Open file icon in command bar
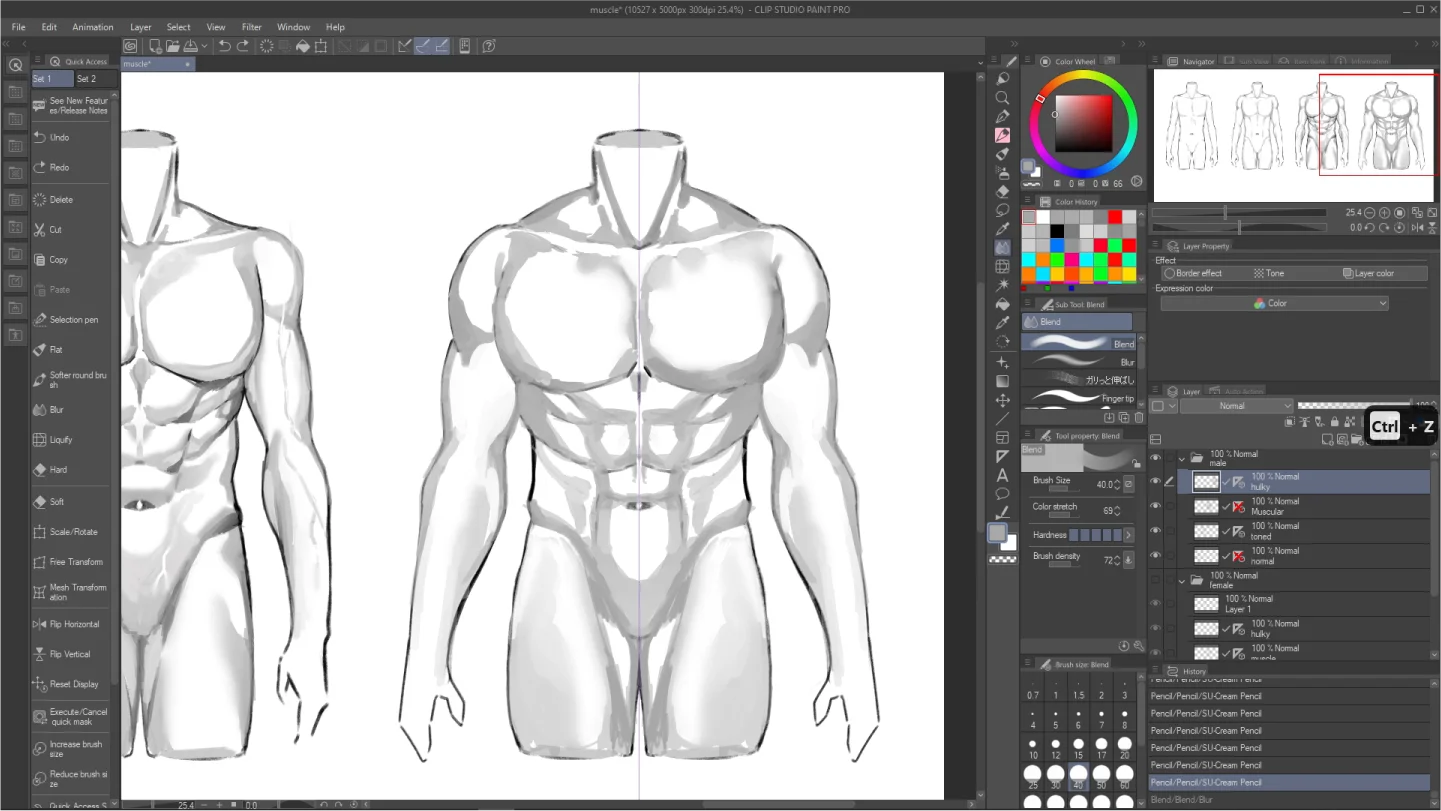This screenshot has height=811, width=1441. coord(172,46)
